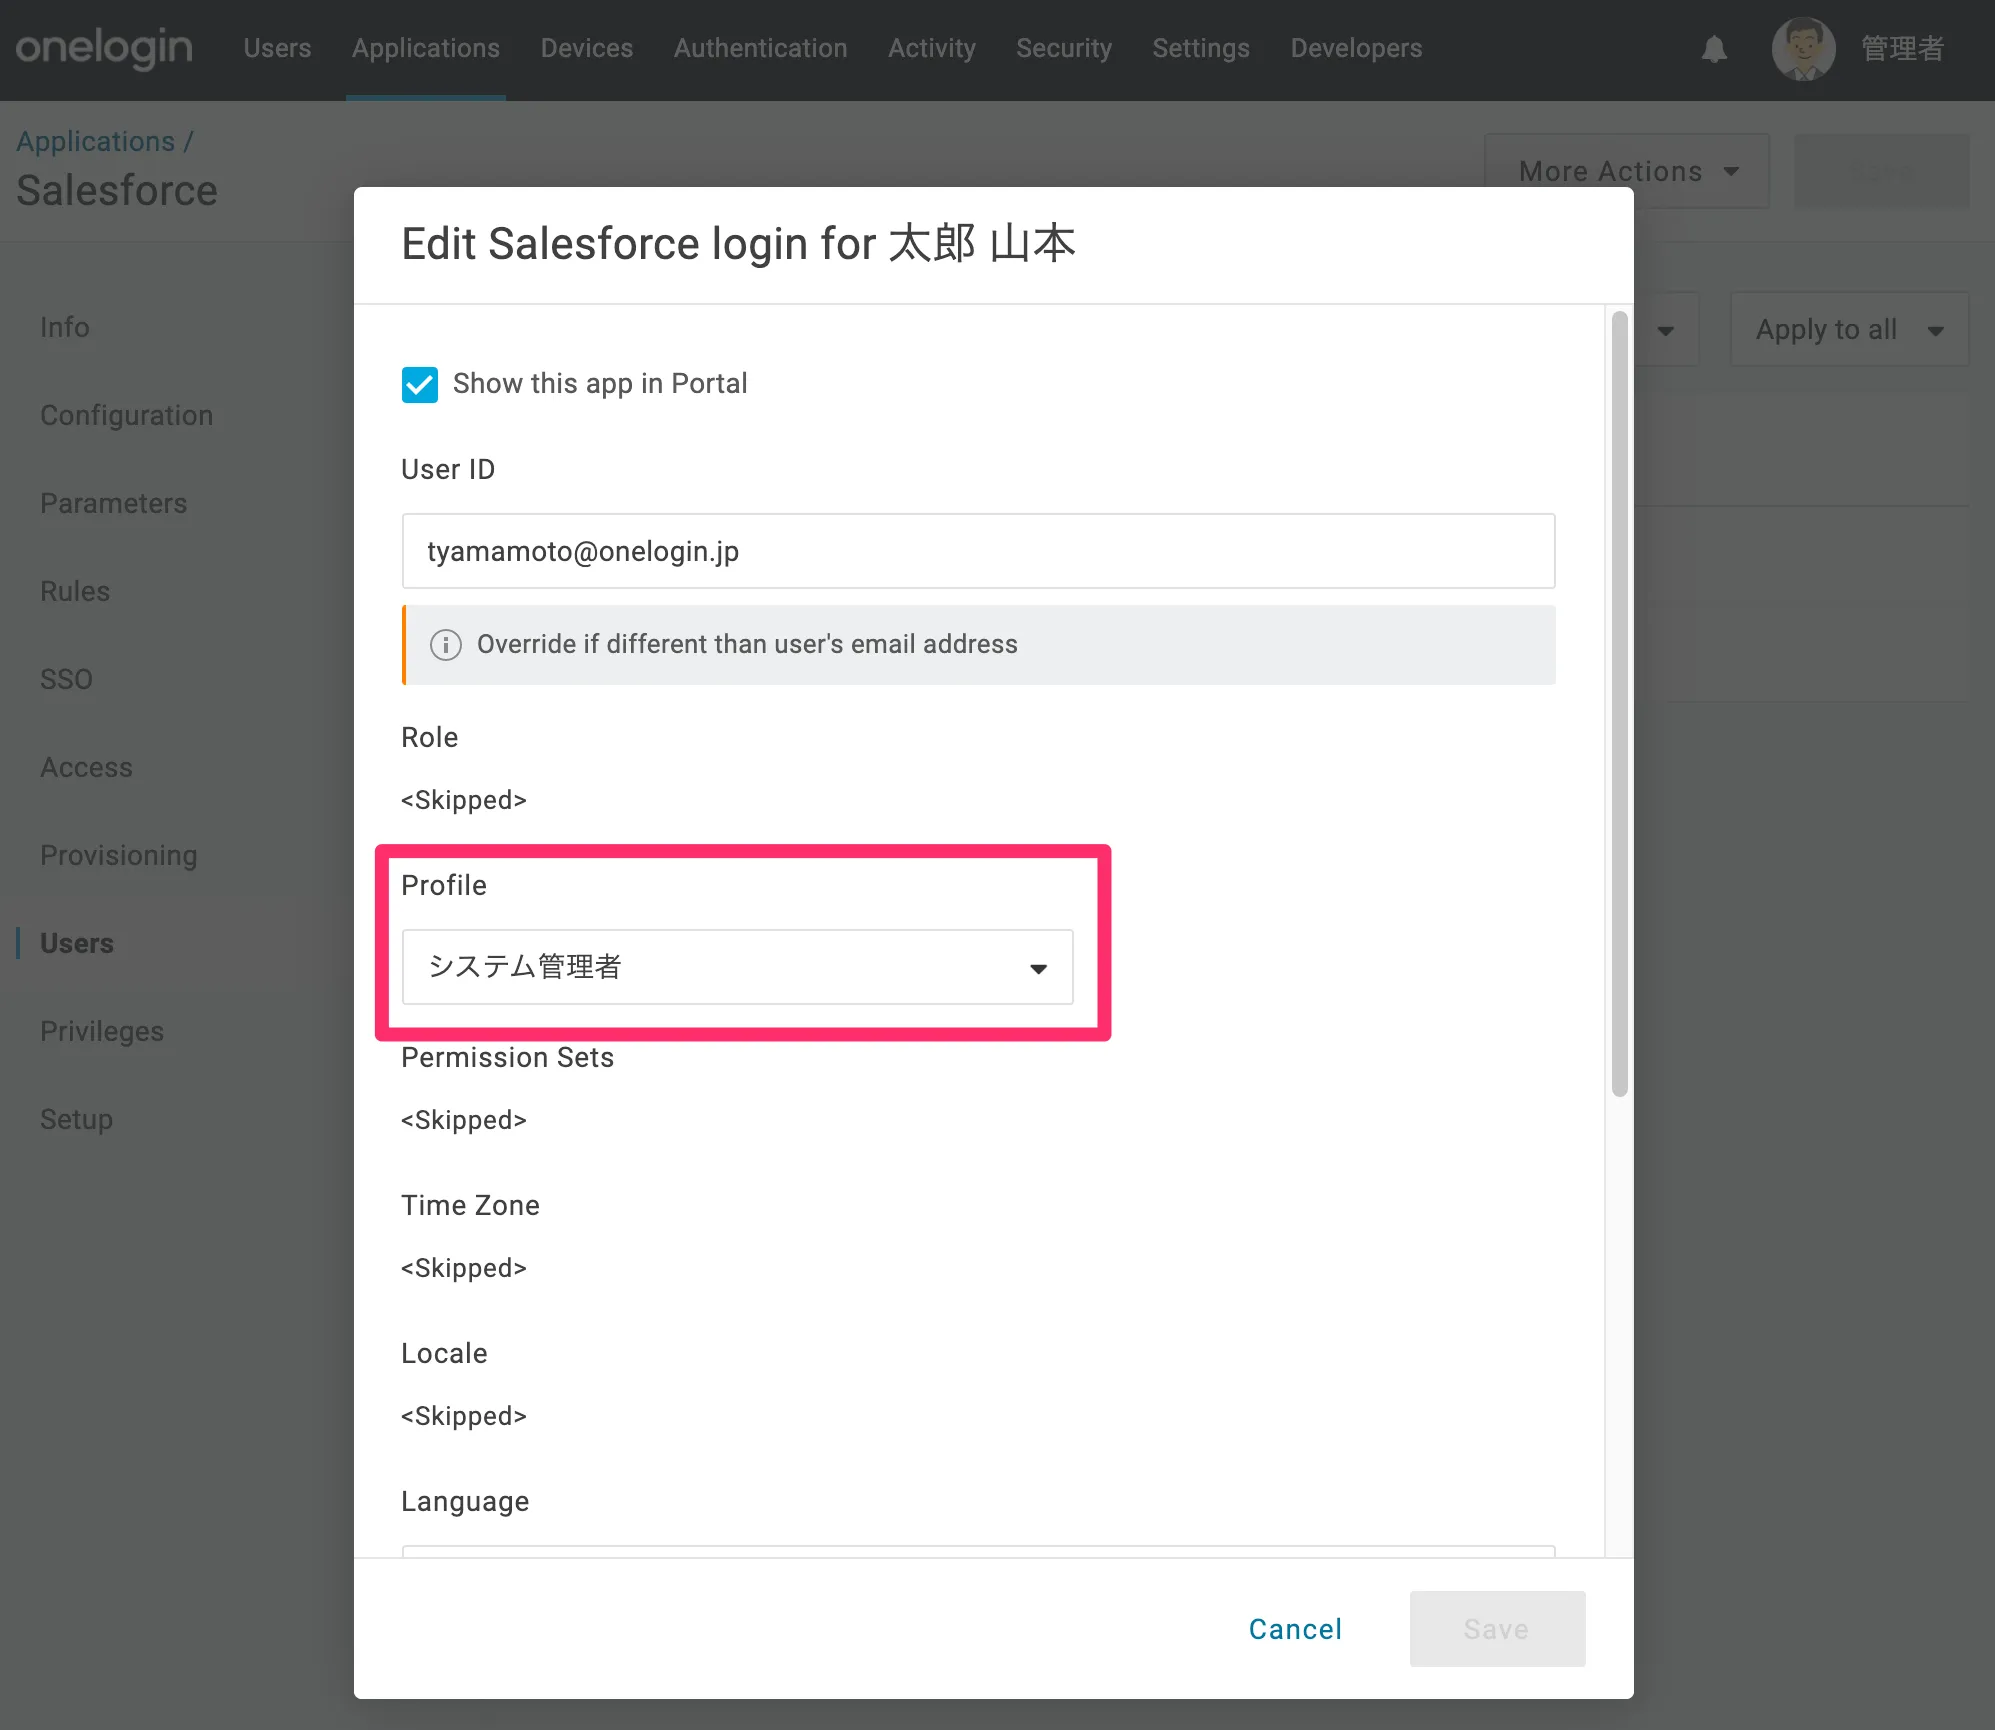
Task: Open the Apply to all dropdown
Action: tap(1848, 329)
